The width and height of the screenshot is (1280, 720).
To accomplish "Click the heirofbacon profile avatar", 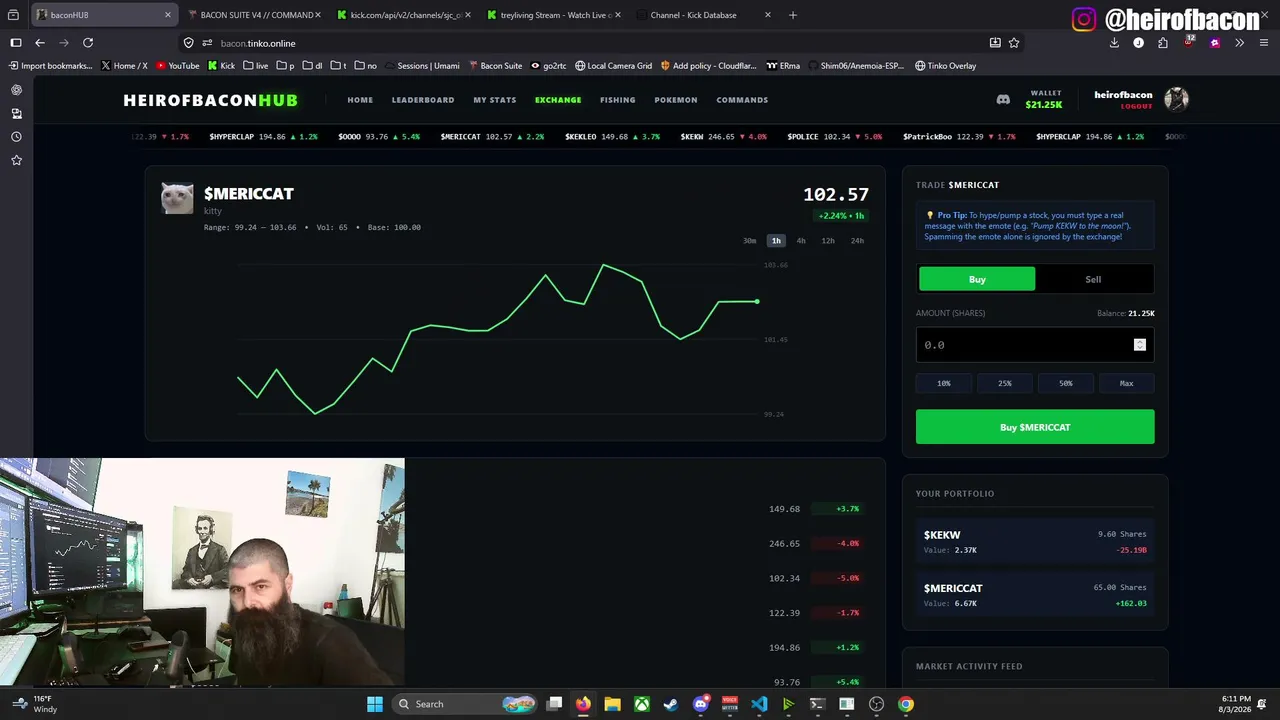I will [x=1176, y=99].
